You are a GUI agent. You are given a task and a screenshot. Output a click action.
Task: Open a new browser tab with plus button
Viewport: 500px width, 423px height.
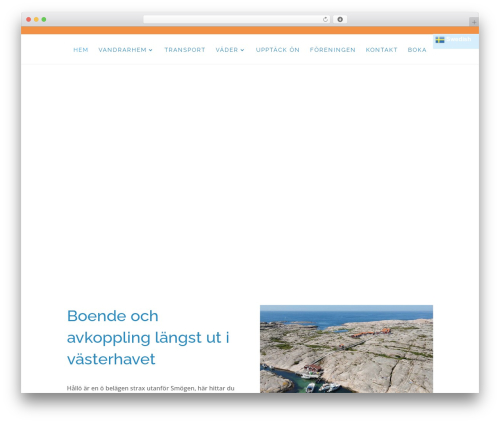[474, 22]
